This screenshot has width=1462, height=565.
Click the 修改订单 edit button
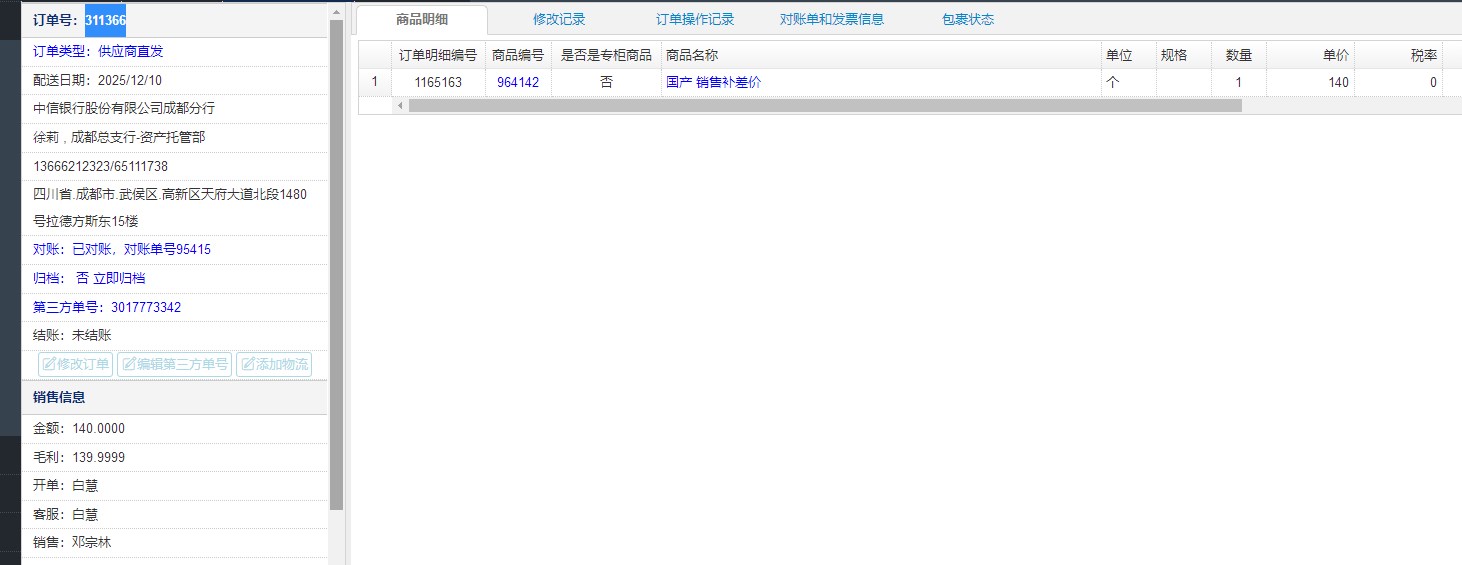click(76, 364)
